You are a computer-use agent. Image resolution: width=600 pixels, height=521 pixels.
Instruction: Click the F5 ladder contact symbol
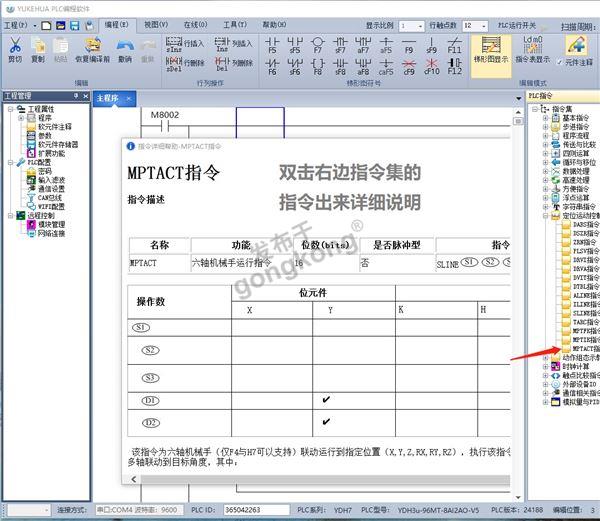click(x=272, y=44)
